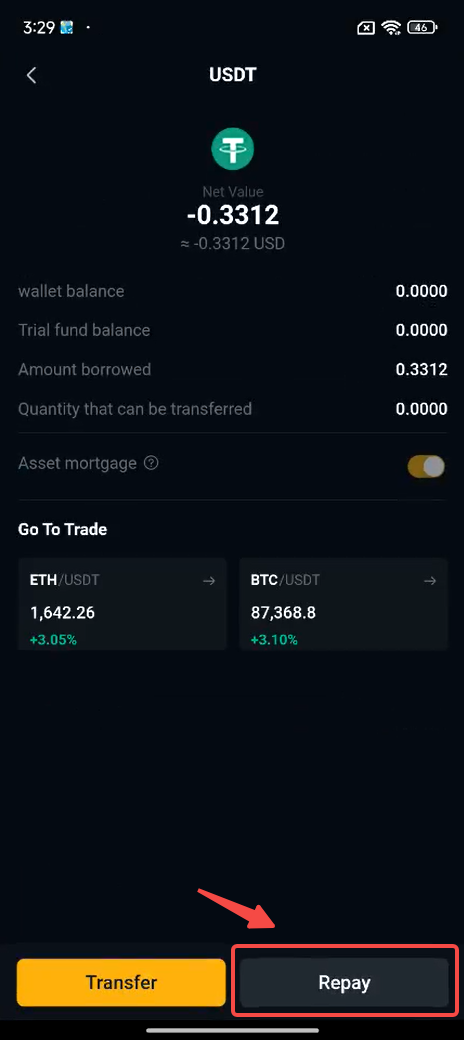Tap the Wi-Fi status icon
This screenshot has height=1040, width=464.
pos(392,28)
